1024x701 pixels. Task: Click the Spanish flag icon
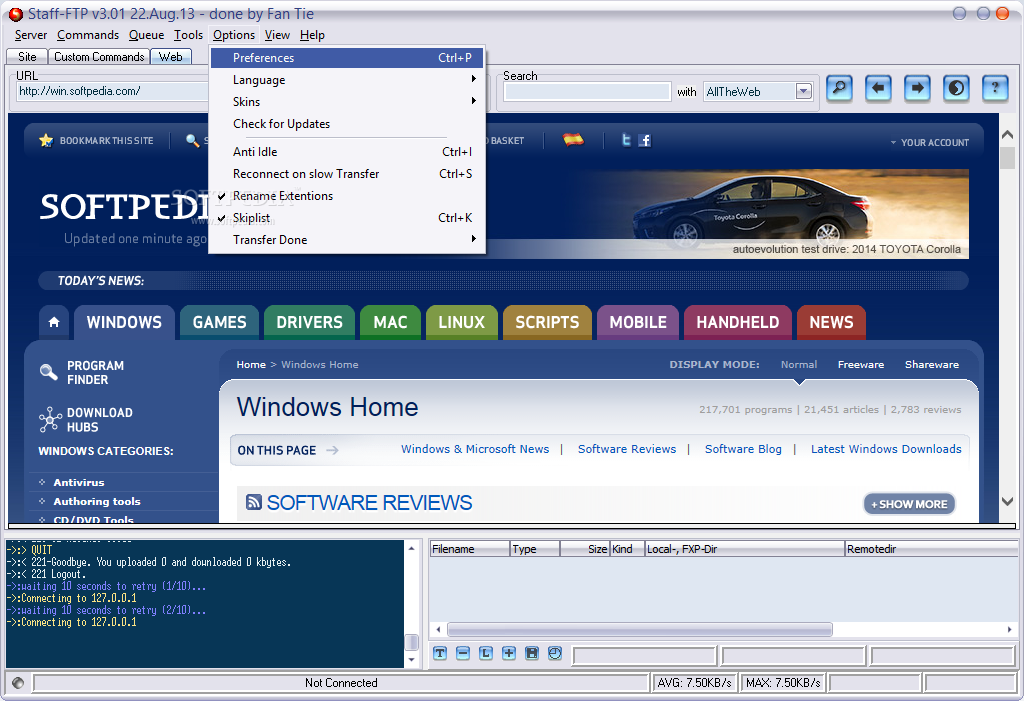pos(573,139)
